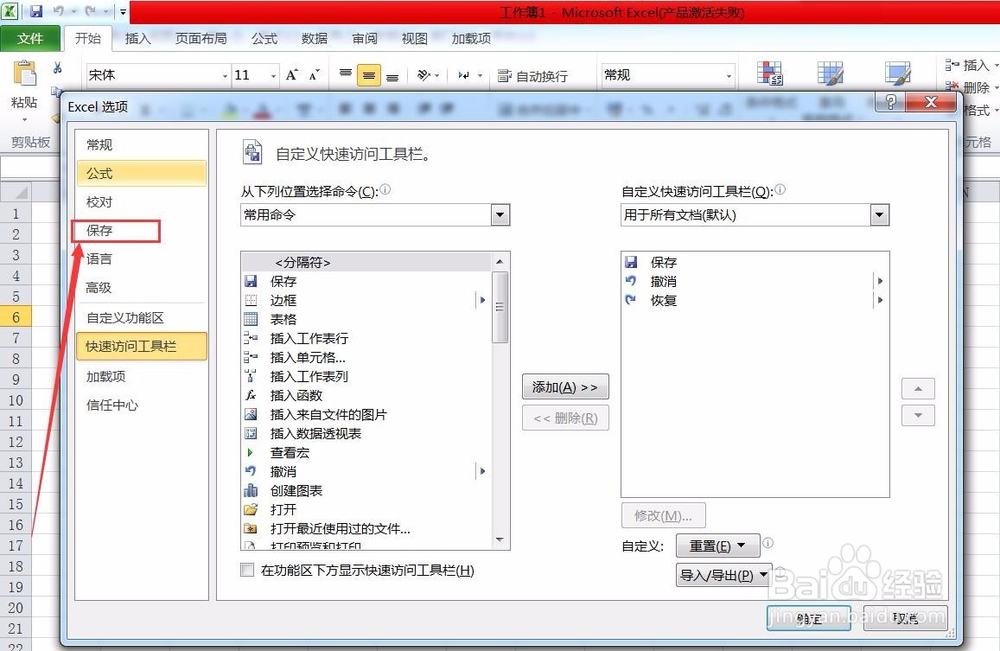Click conditional formatting icon in ribbon
Screen dimensions: 1000x651
770,73
